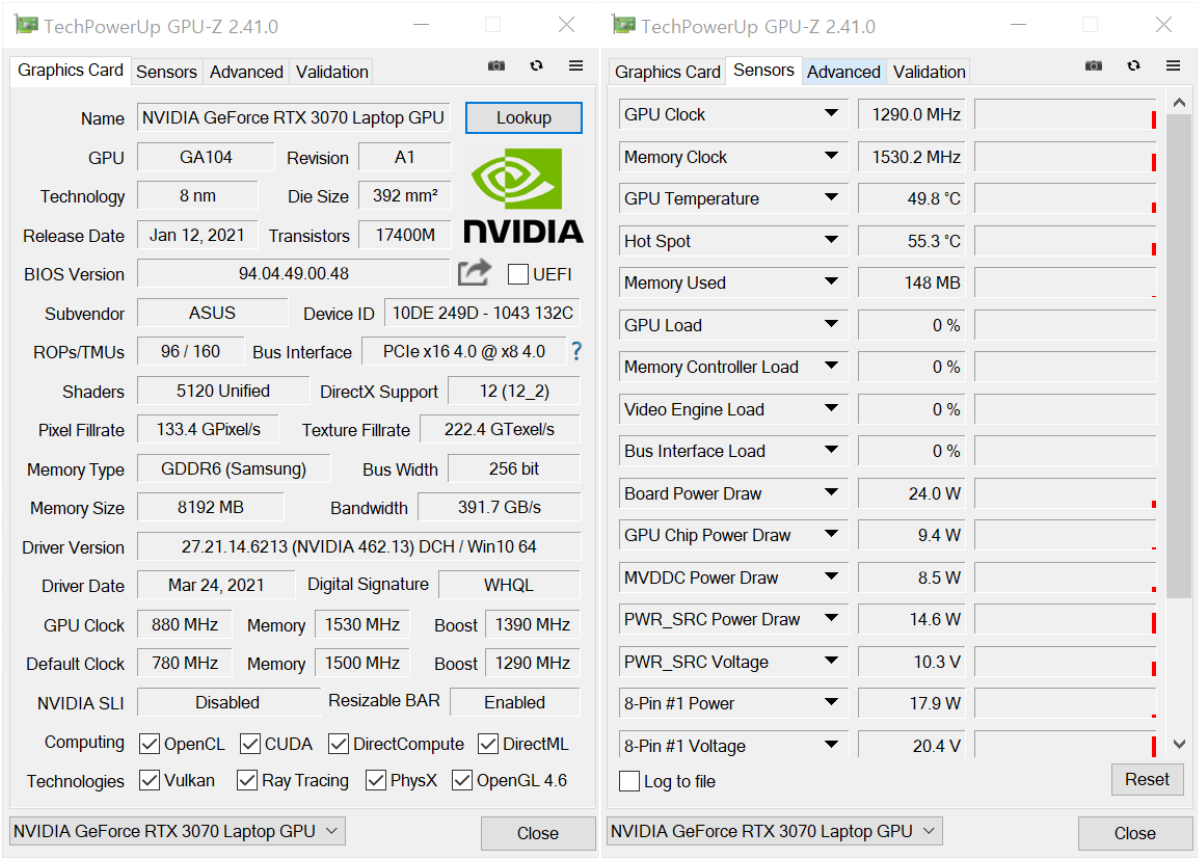Toggle the Vulkan checkbox
This screenshot has width=1200, height=860.
(x=150, y=780)
